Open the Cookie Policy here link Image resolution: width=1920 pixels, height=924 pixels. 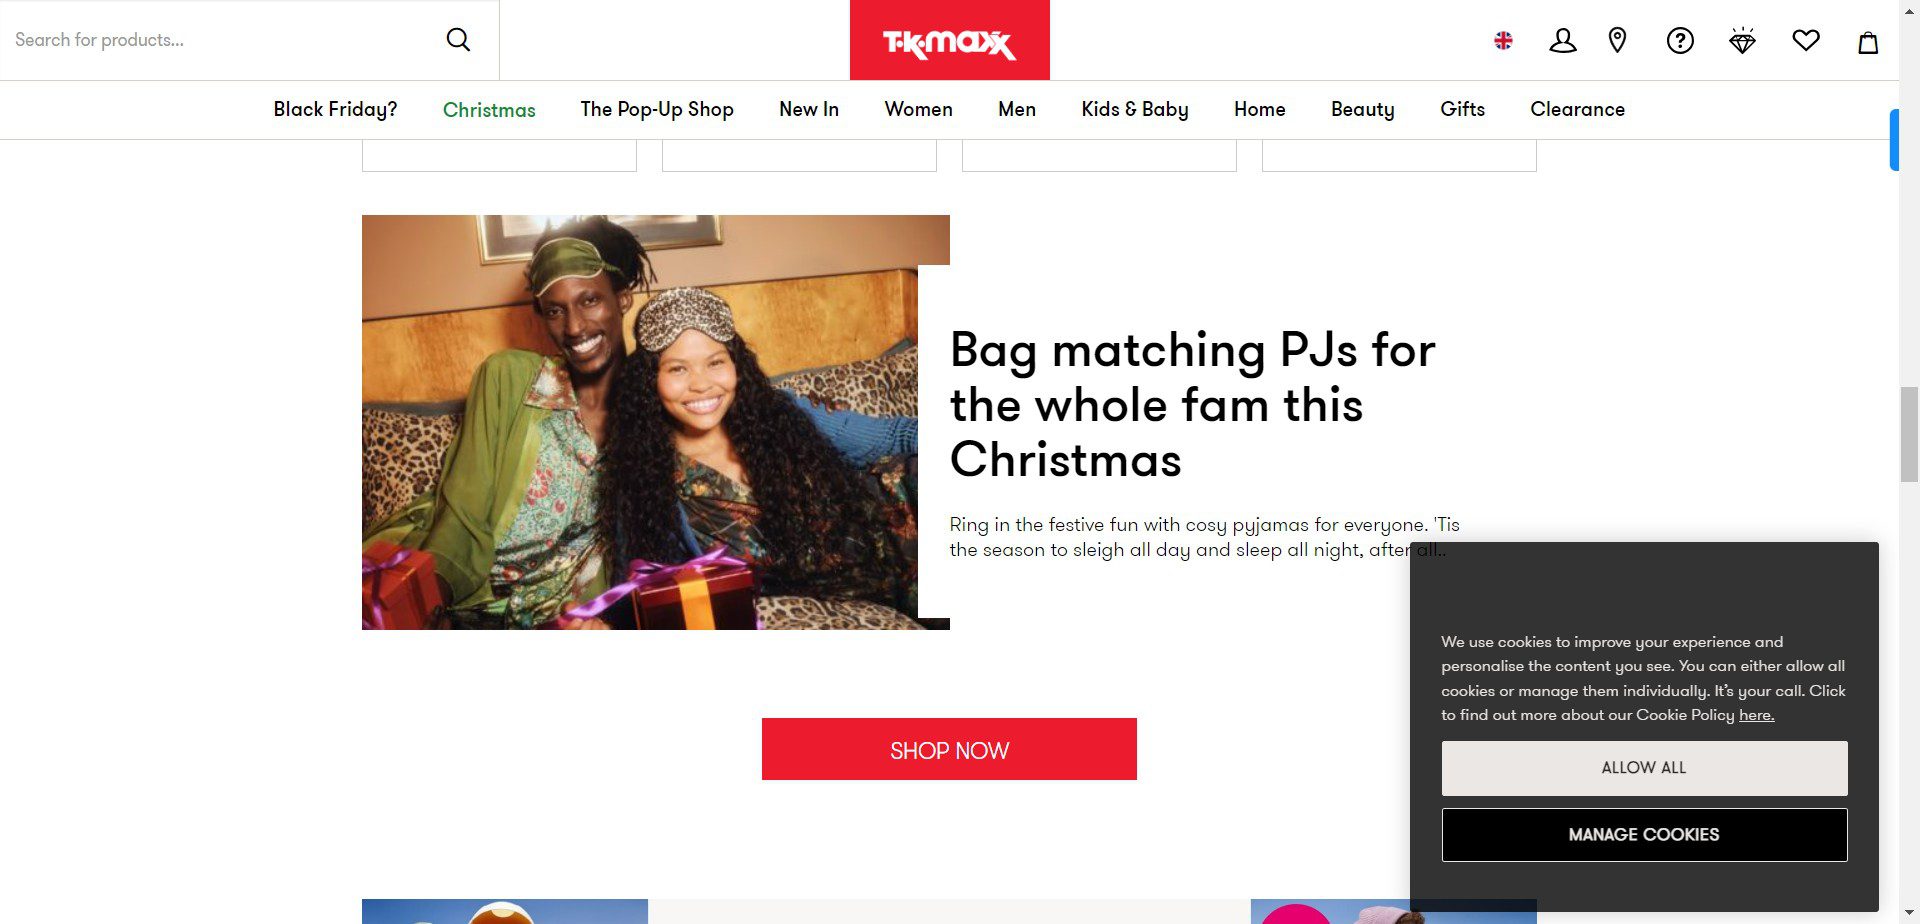[x=1756, y=715]
